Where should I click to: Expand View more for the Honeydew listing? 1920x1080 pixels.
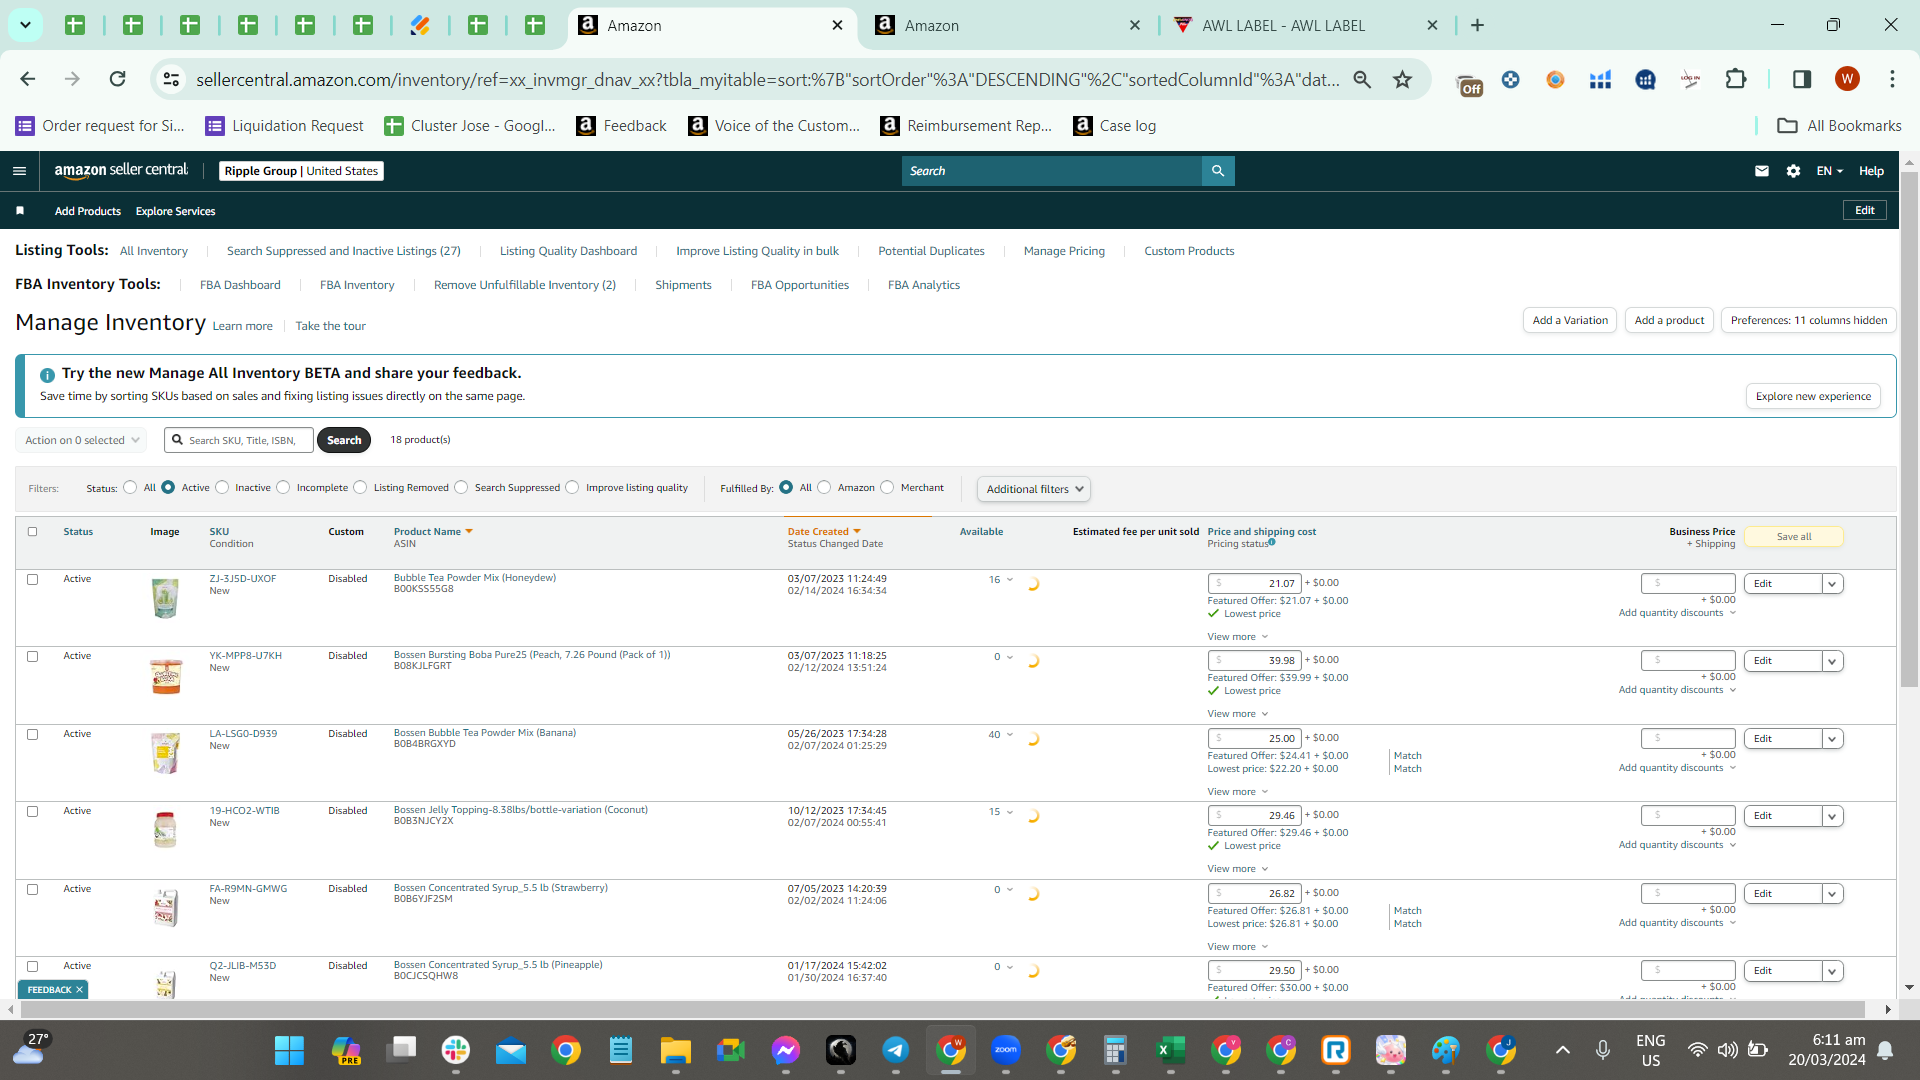(x=1237, y=637)
